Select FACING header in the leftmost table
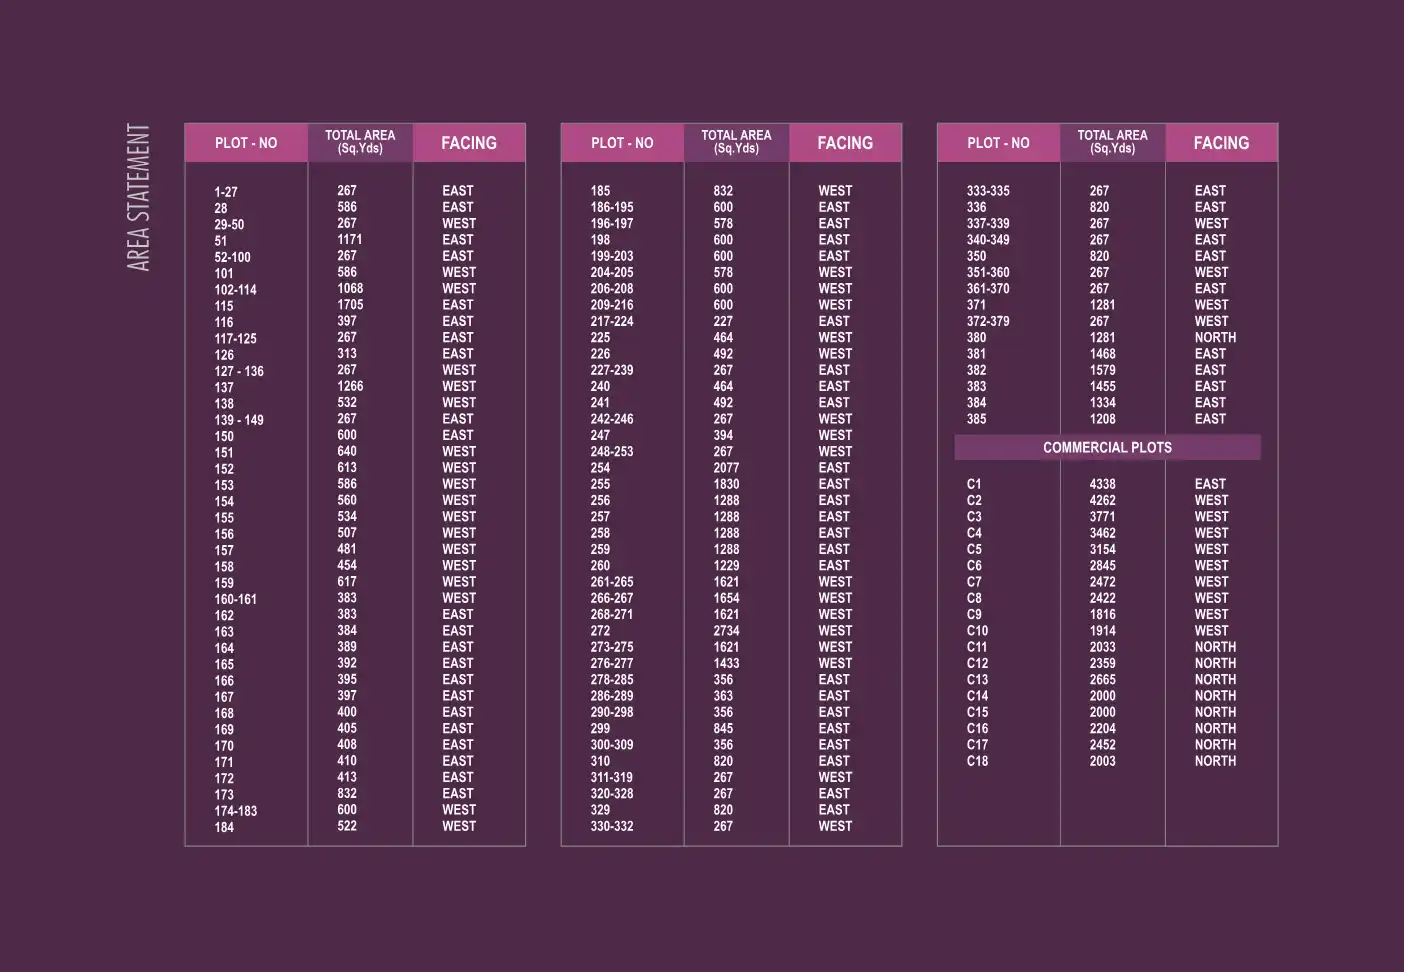 pos(469,143)
